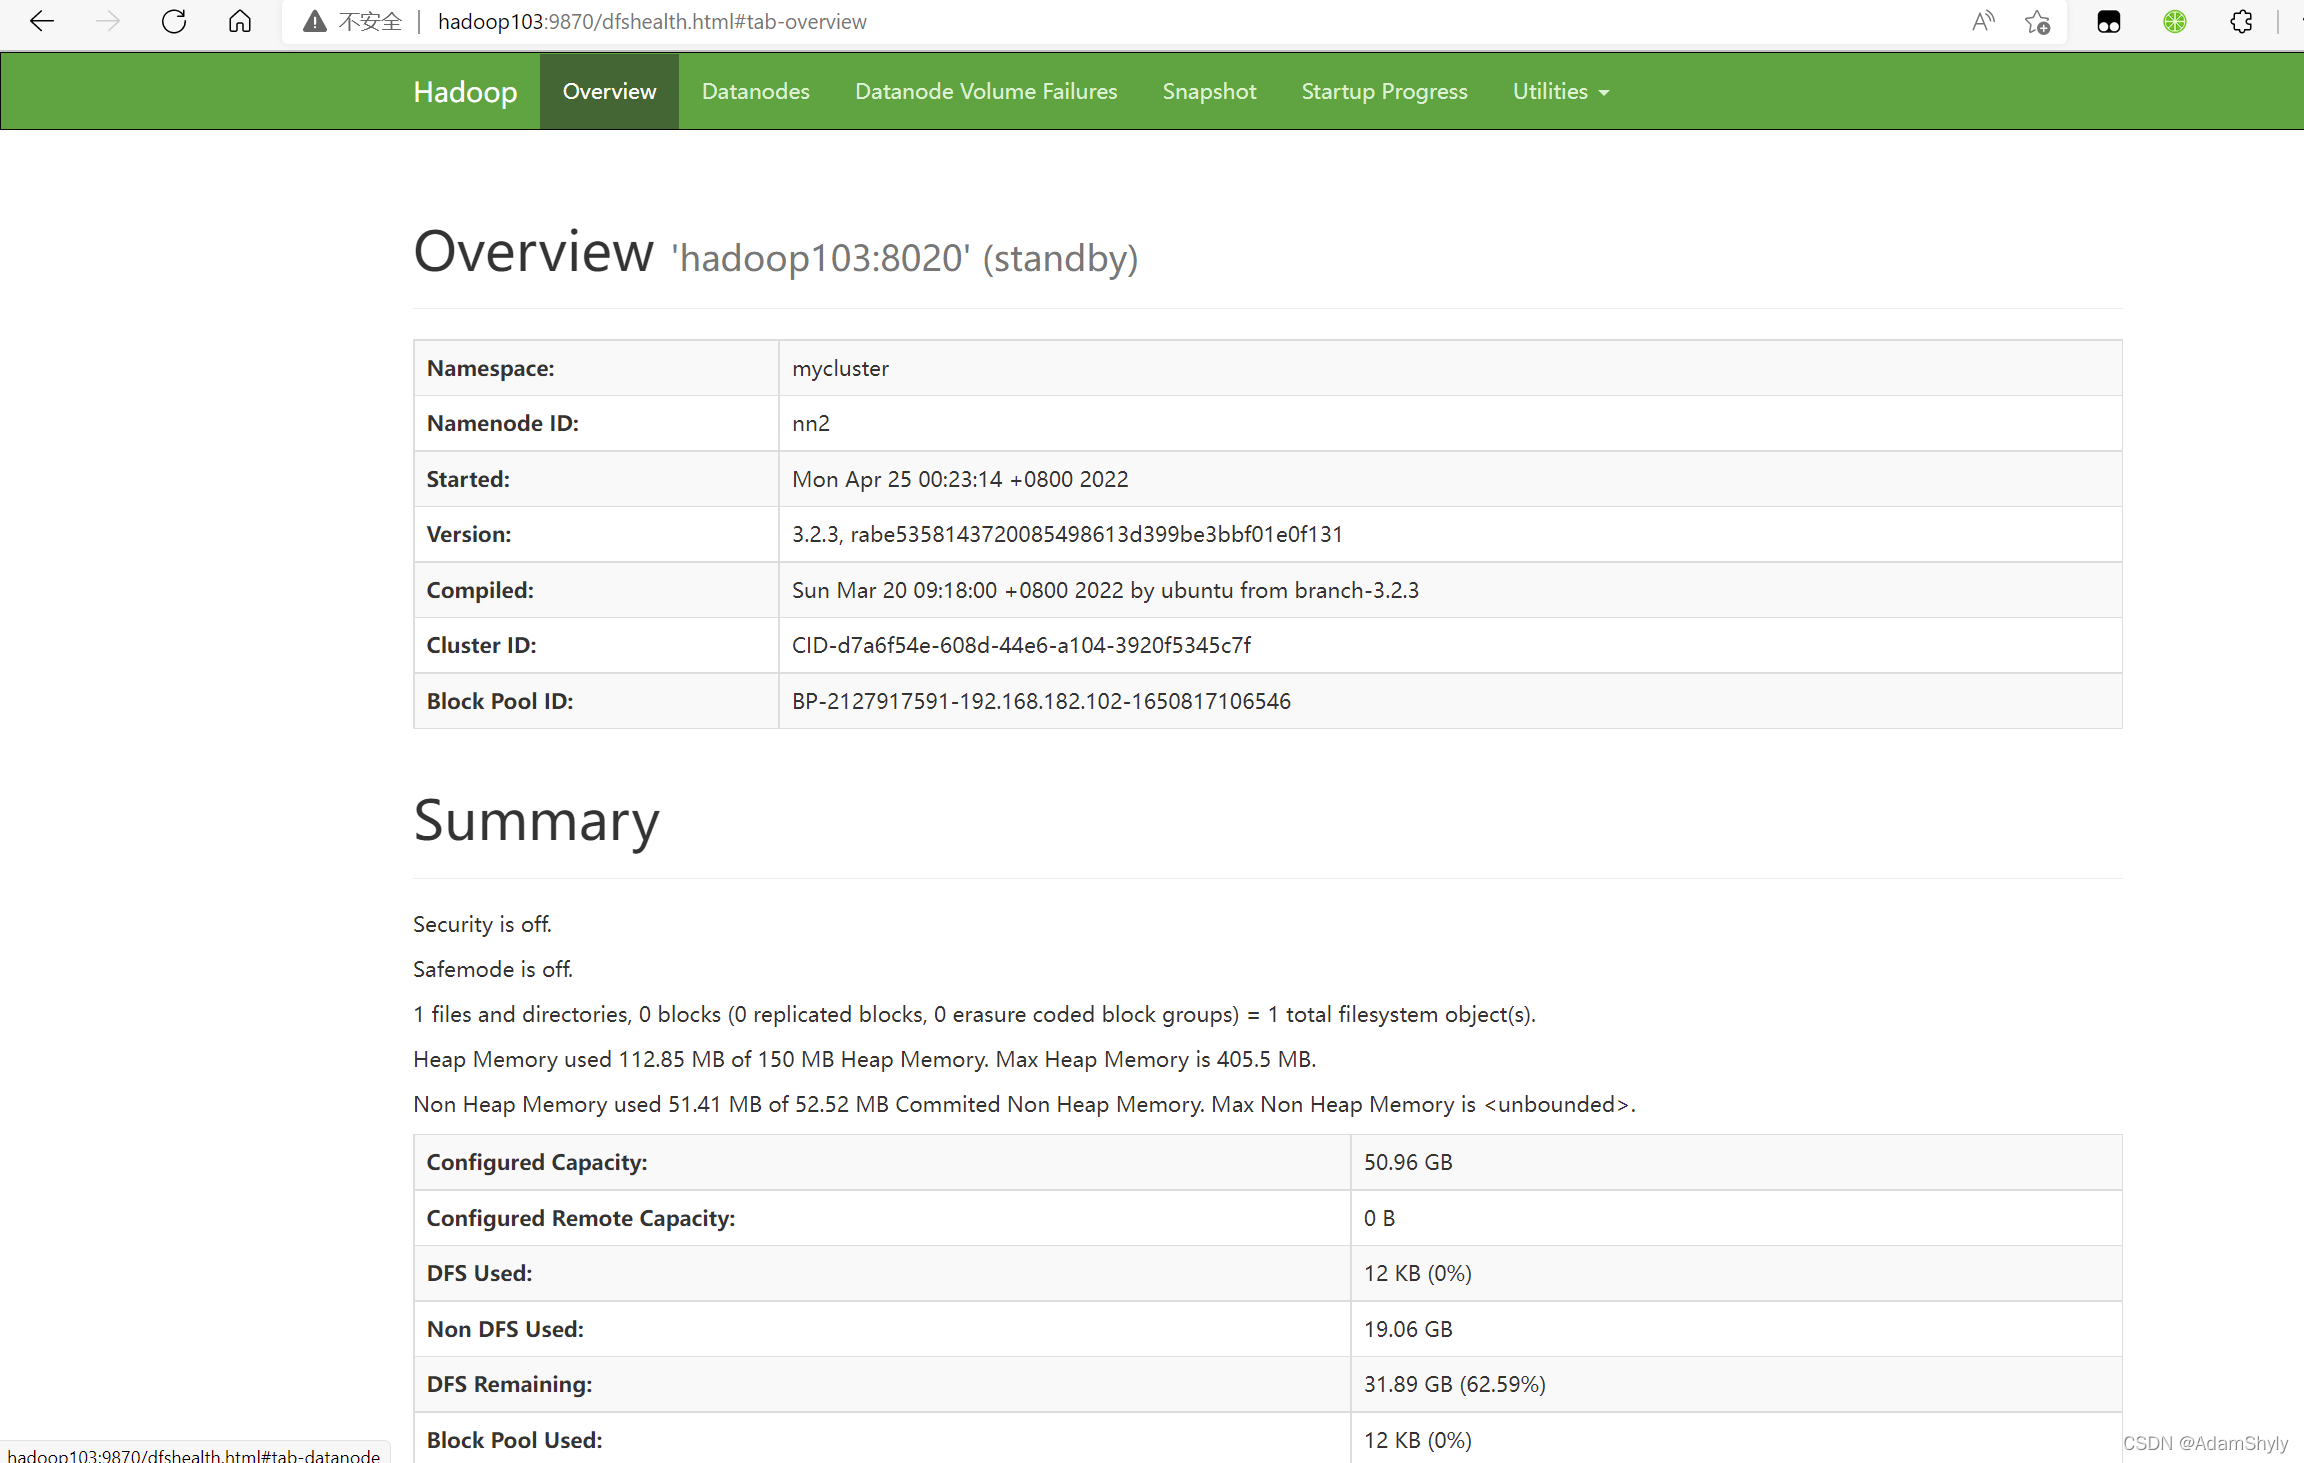
Task: Click the Cluster ID value text
Action: pos(1021,645)
